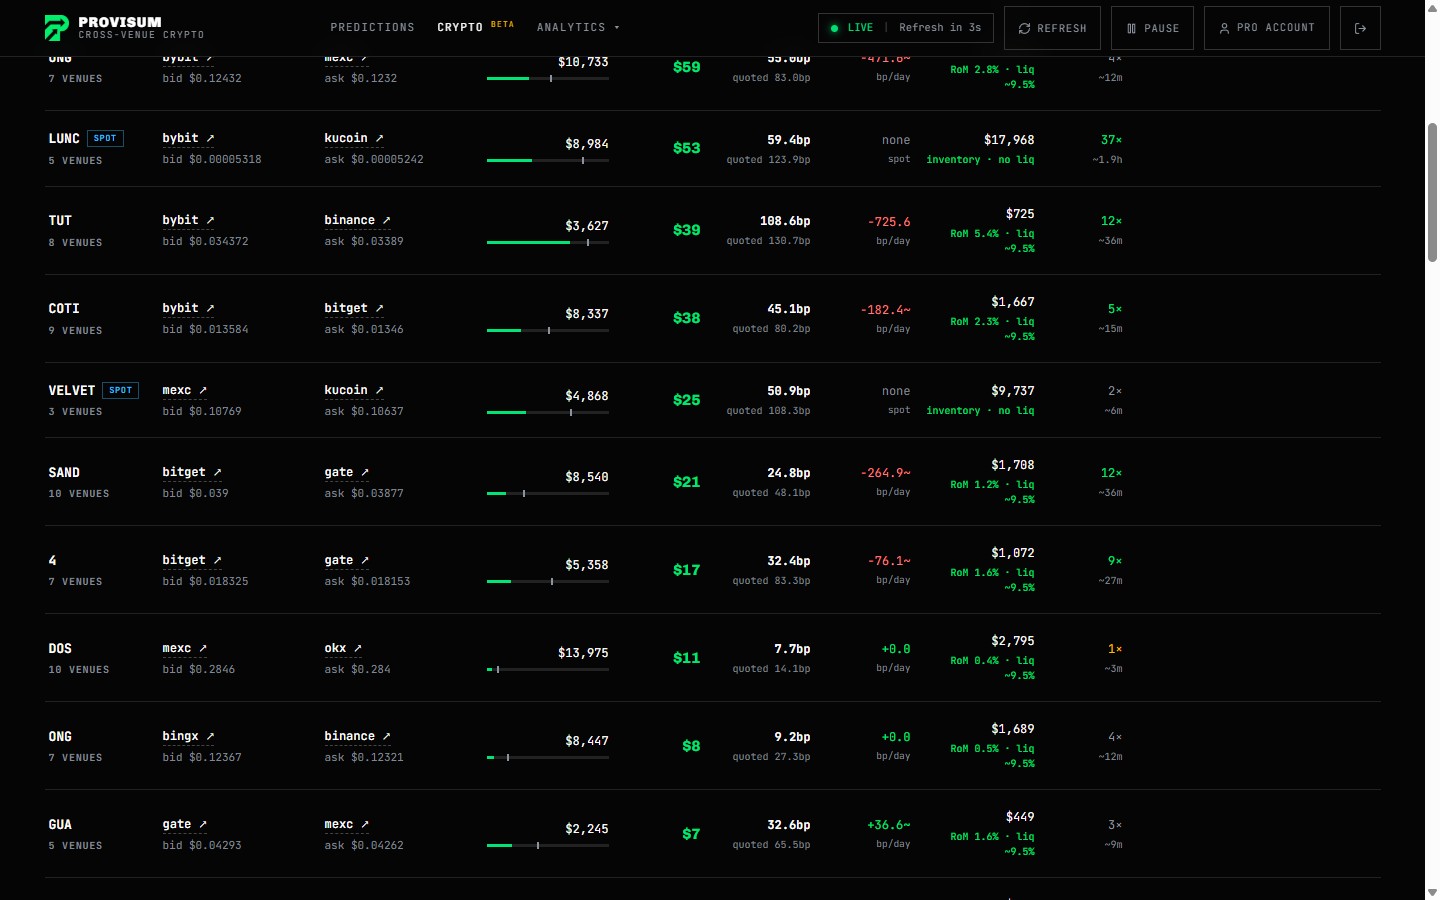Open mexc link in VELVET row
Image resolution: width=1440 pixels, height=900 pixels.
(x=185, y=390)
